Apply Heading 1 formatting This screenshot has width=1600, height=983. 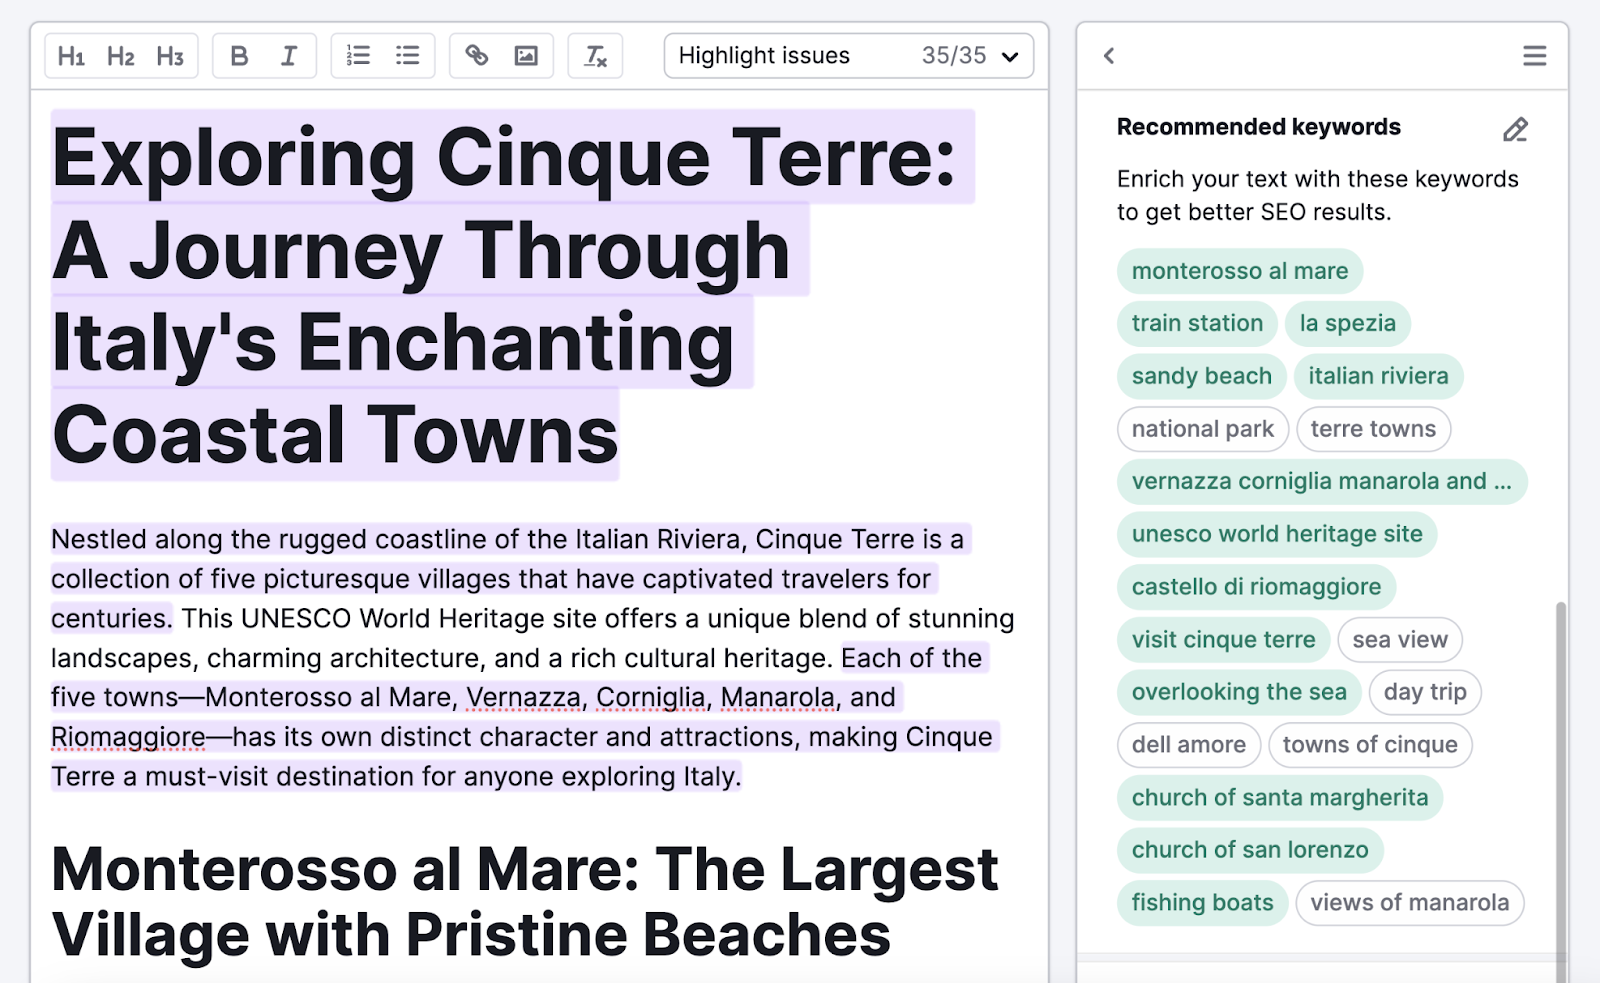coord(71,56)
